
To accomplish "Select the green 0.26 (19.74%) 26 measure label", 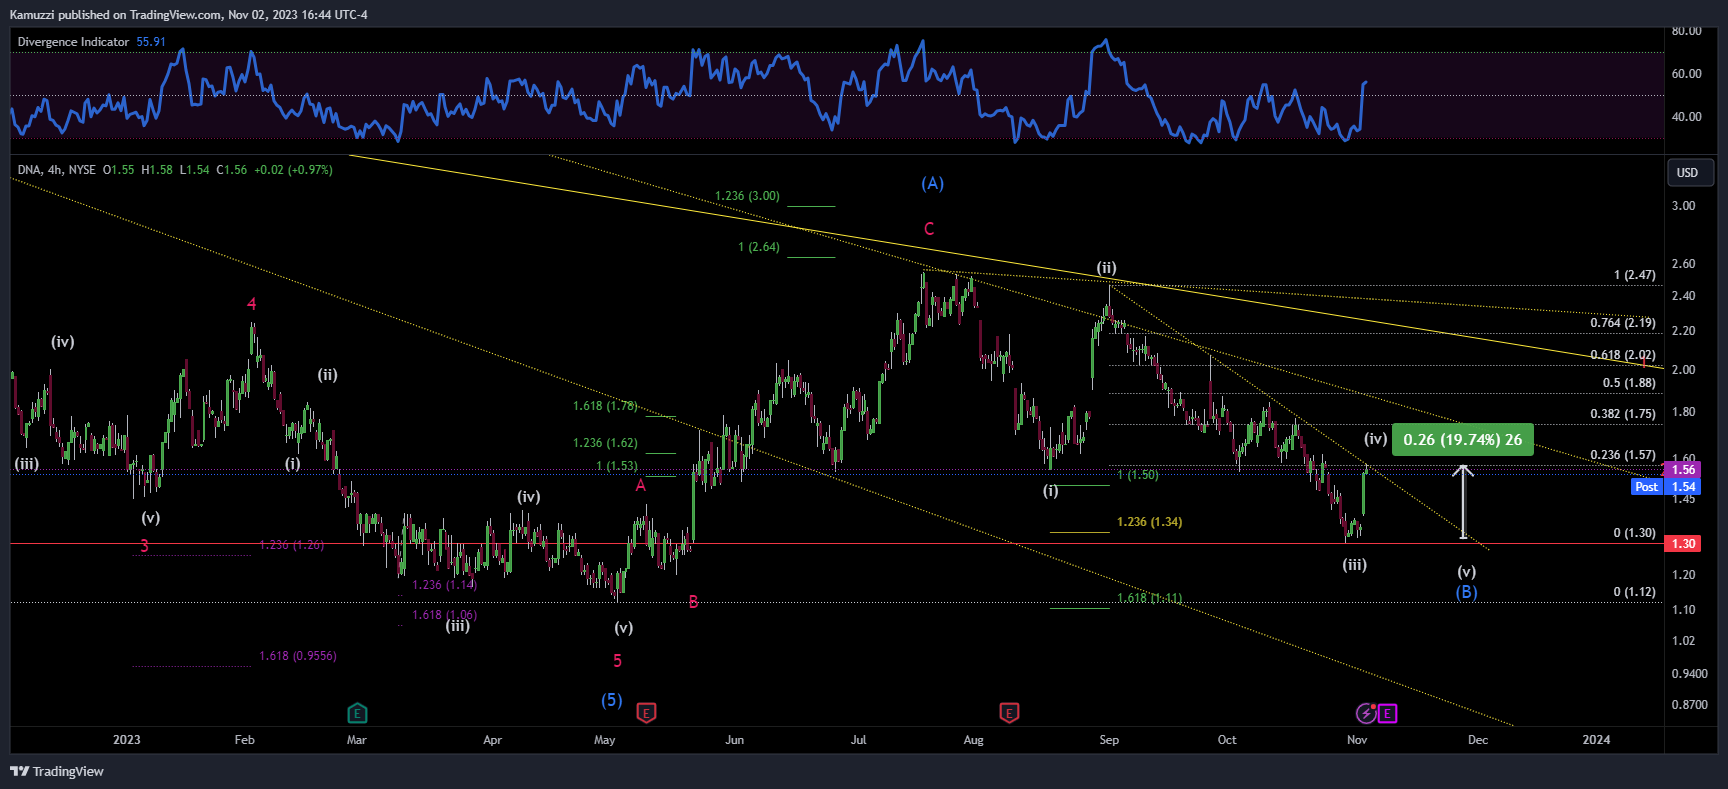I will (1462, 440).
